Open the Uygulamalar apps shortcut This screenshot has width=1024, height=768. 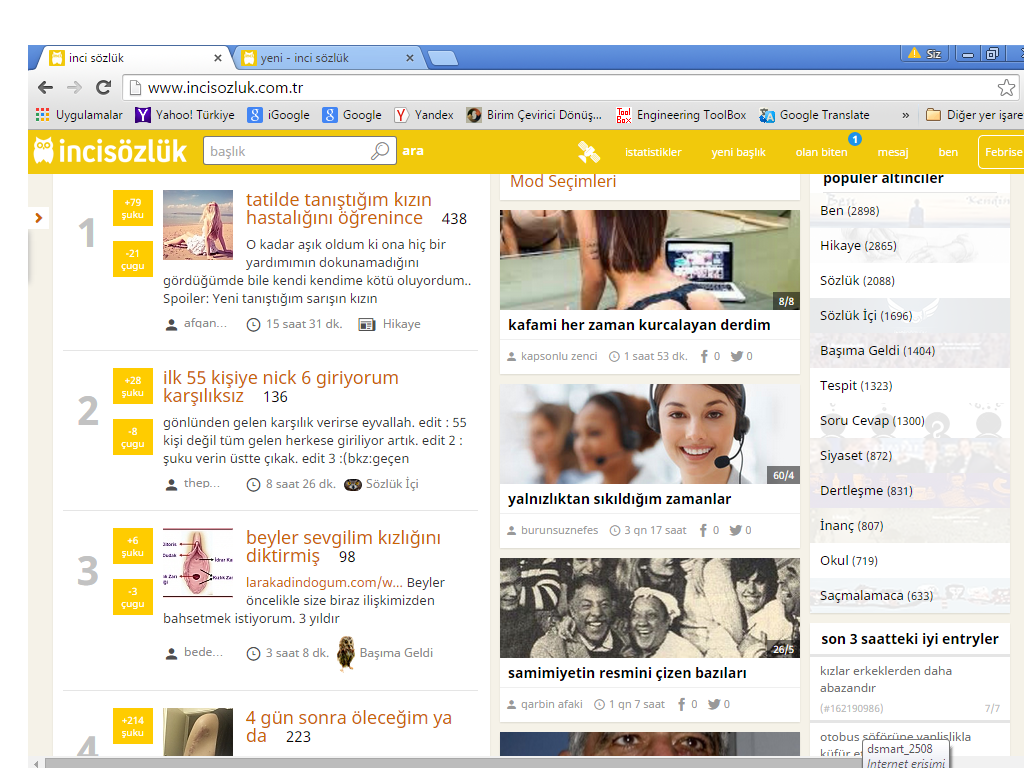click(x=79, y=115)
